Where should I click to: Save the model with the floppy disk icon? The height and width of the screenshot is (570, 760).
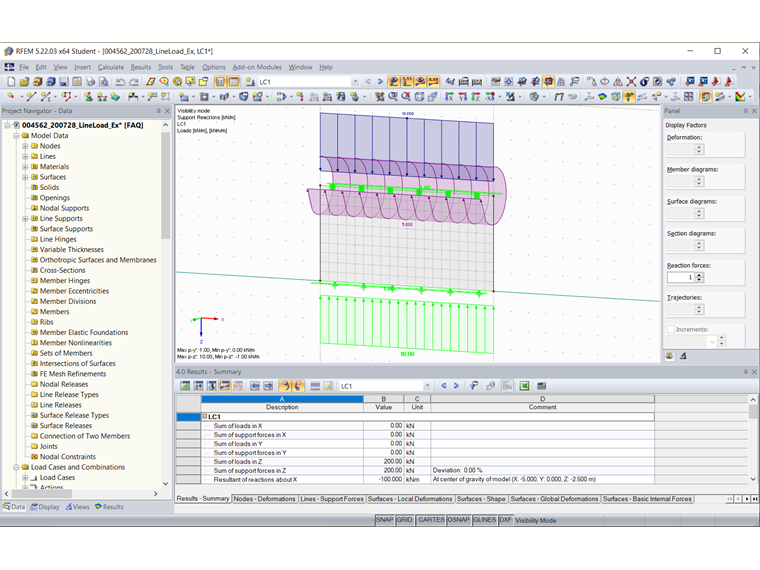click(x=63, y=81)
